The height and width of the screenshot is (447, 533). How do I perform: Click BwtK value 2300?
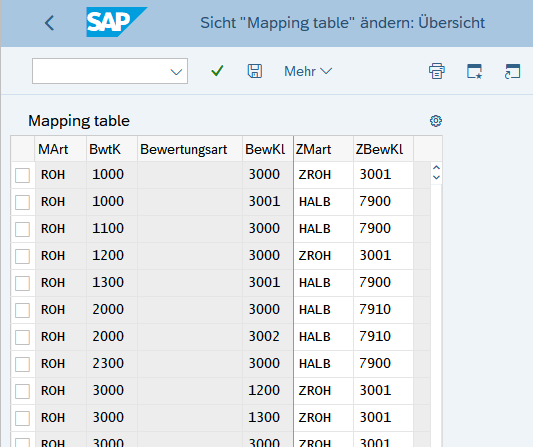click(108, 363)
